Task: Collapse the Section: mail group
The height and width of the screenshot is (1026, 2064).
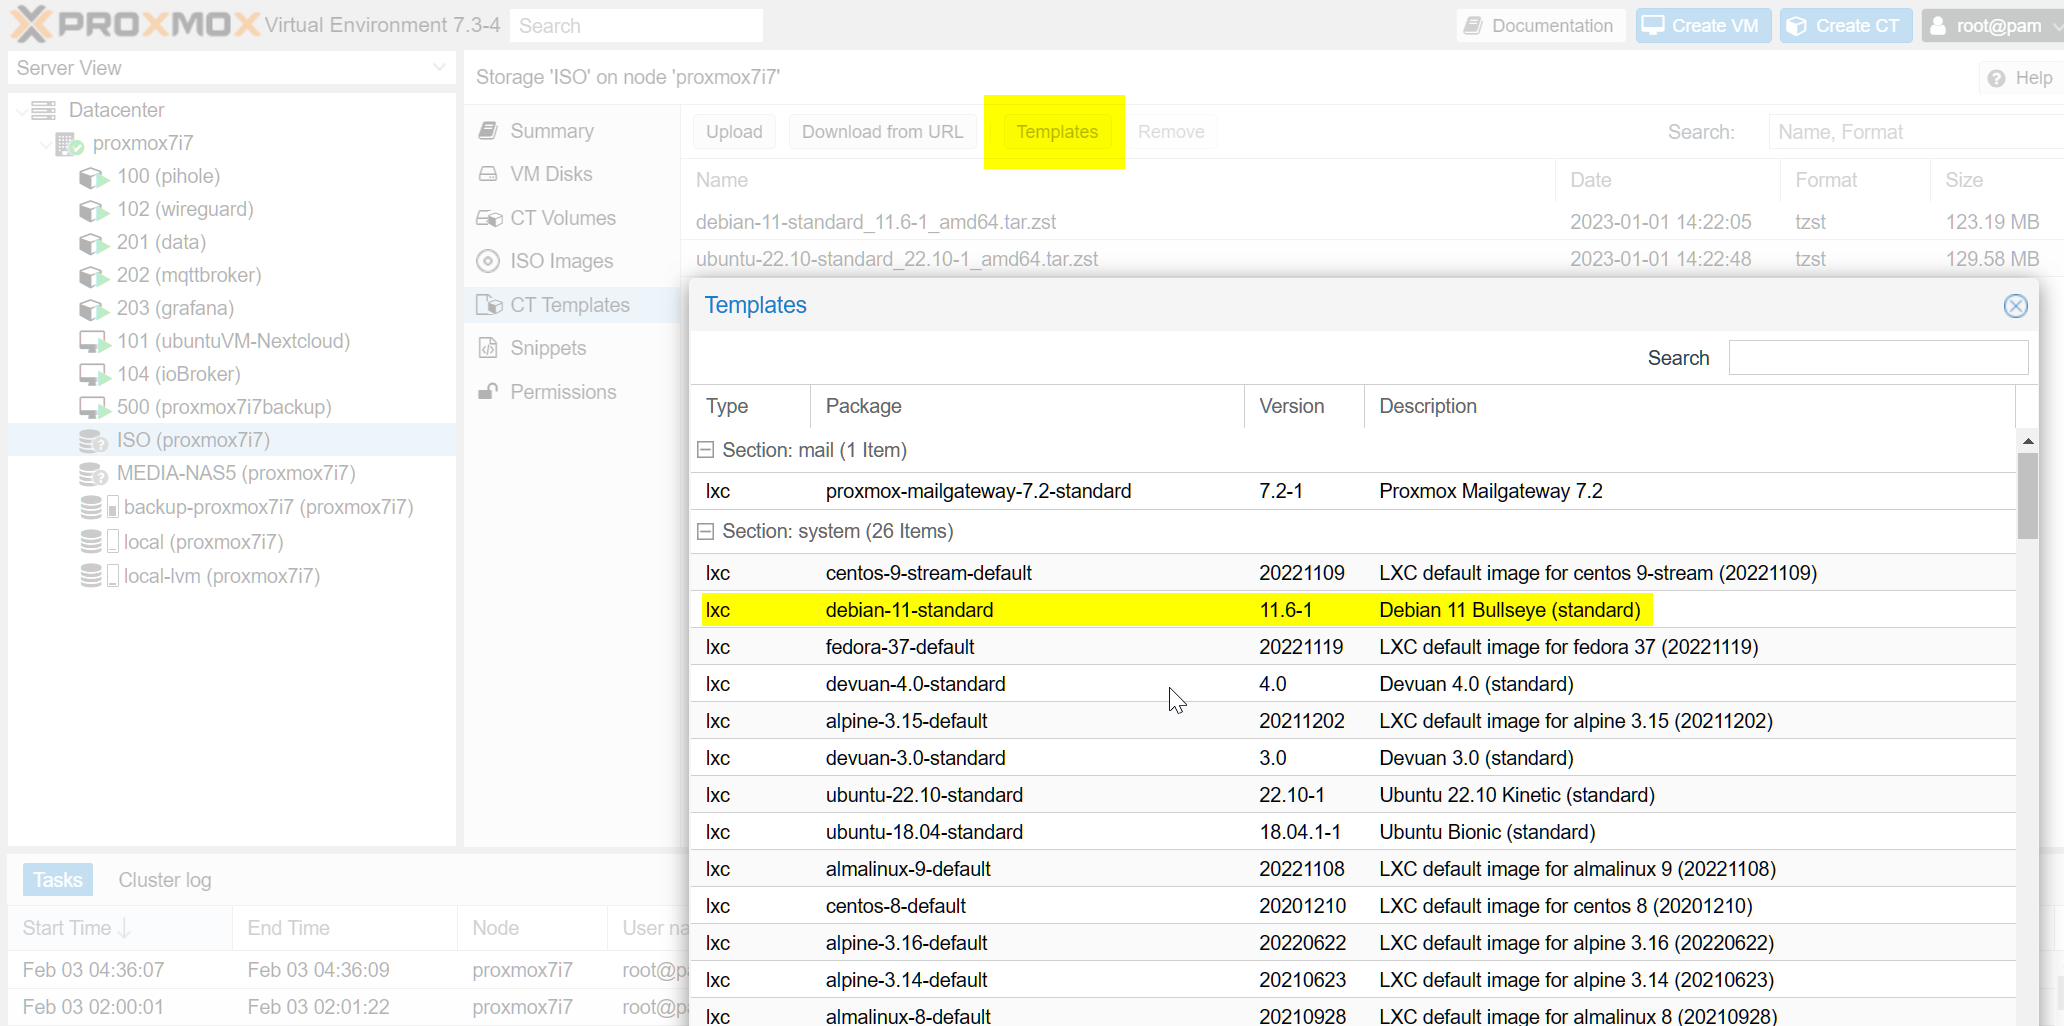Action: tap(705, 450)
